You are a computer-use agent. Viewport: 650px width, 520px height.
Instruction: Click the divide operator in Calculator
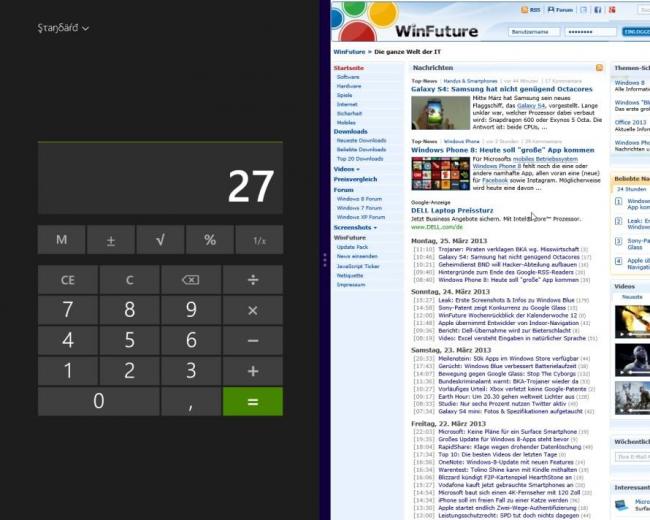(253, 280)
